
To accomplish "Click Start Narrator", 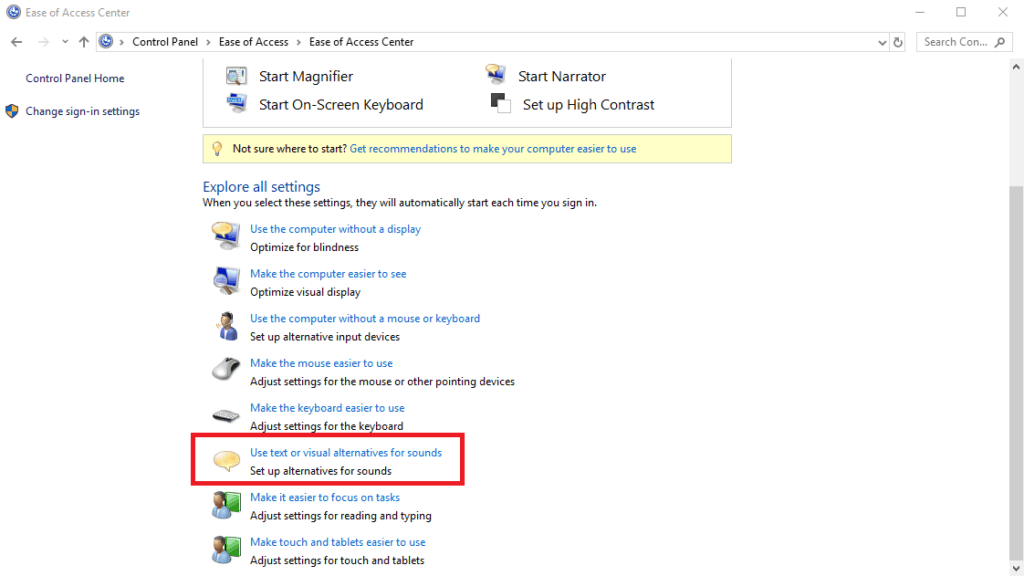I will tap(562, 76).
